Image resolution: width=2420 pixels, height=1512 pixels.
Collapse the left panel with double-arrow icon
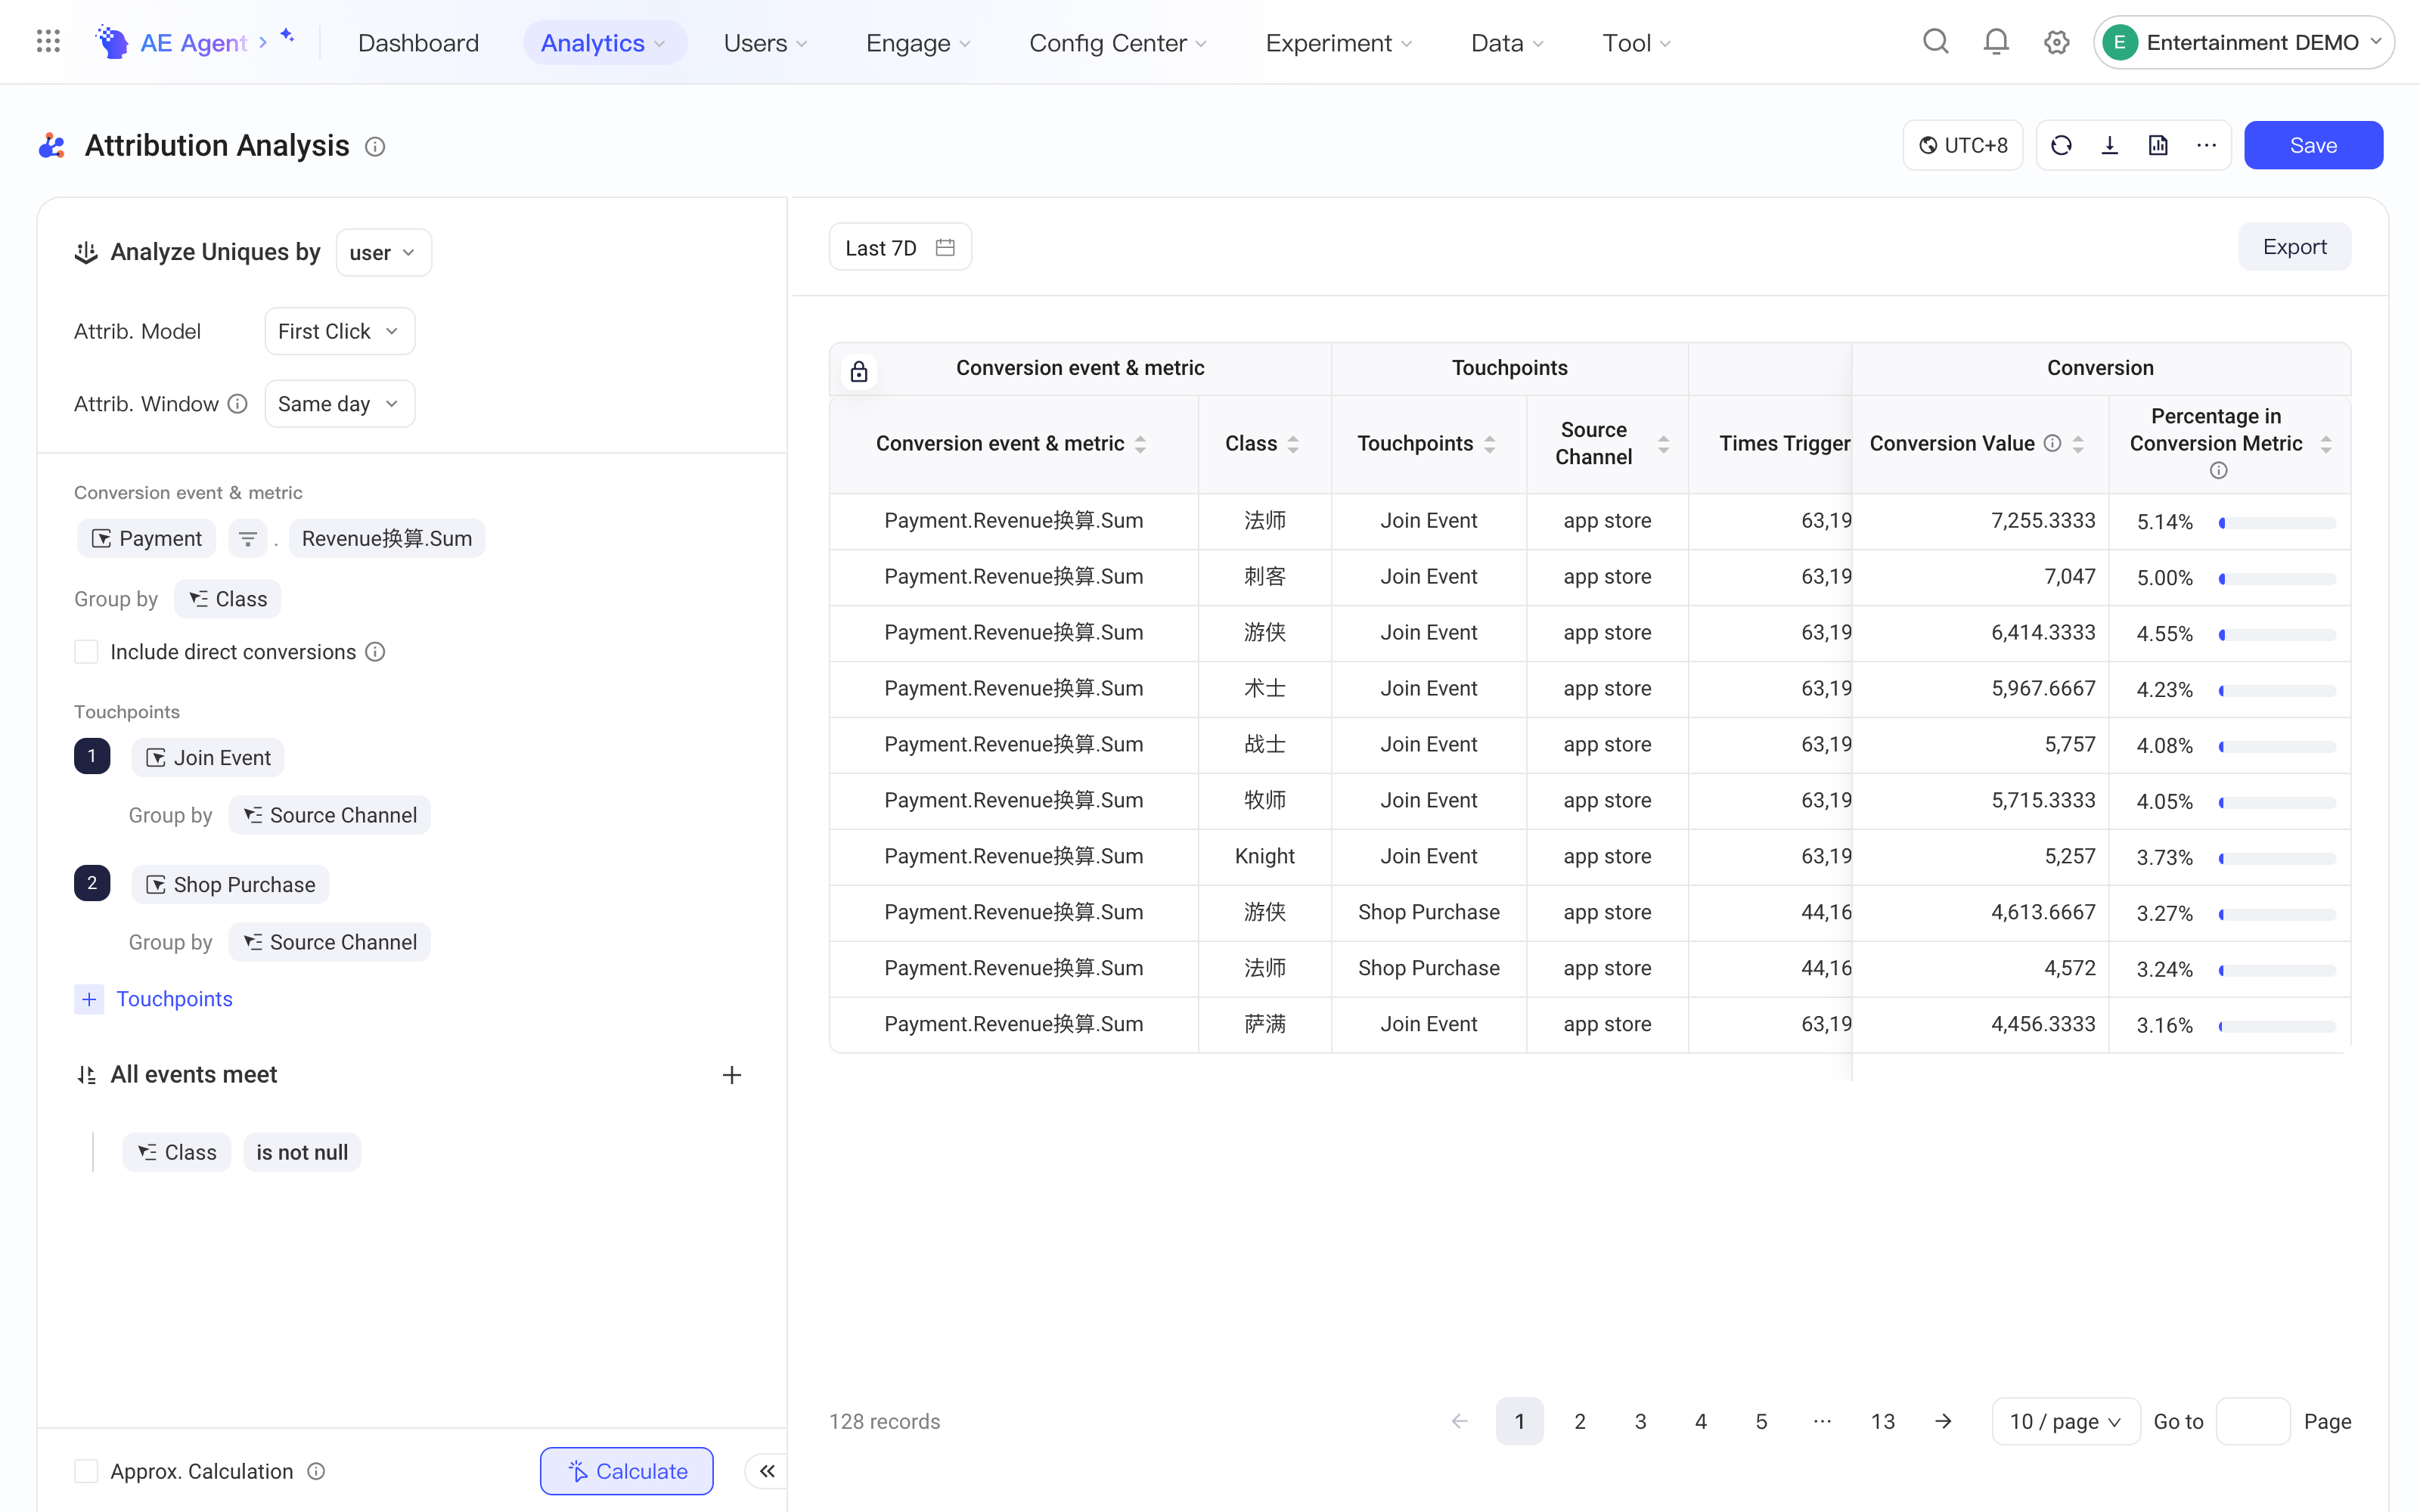[x=767, y=1471]
